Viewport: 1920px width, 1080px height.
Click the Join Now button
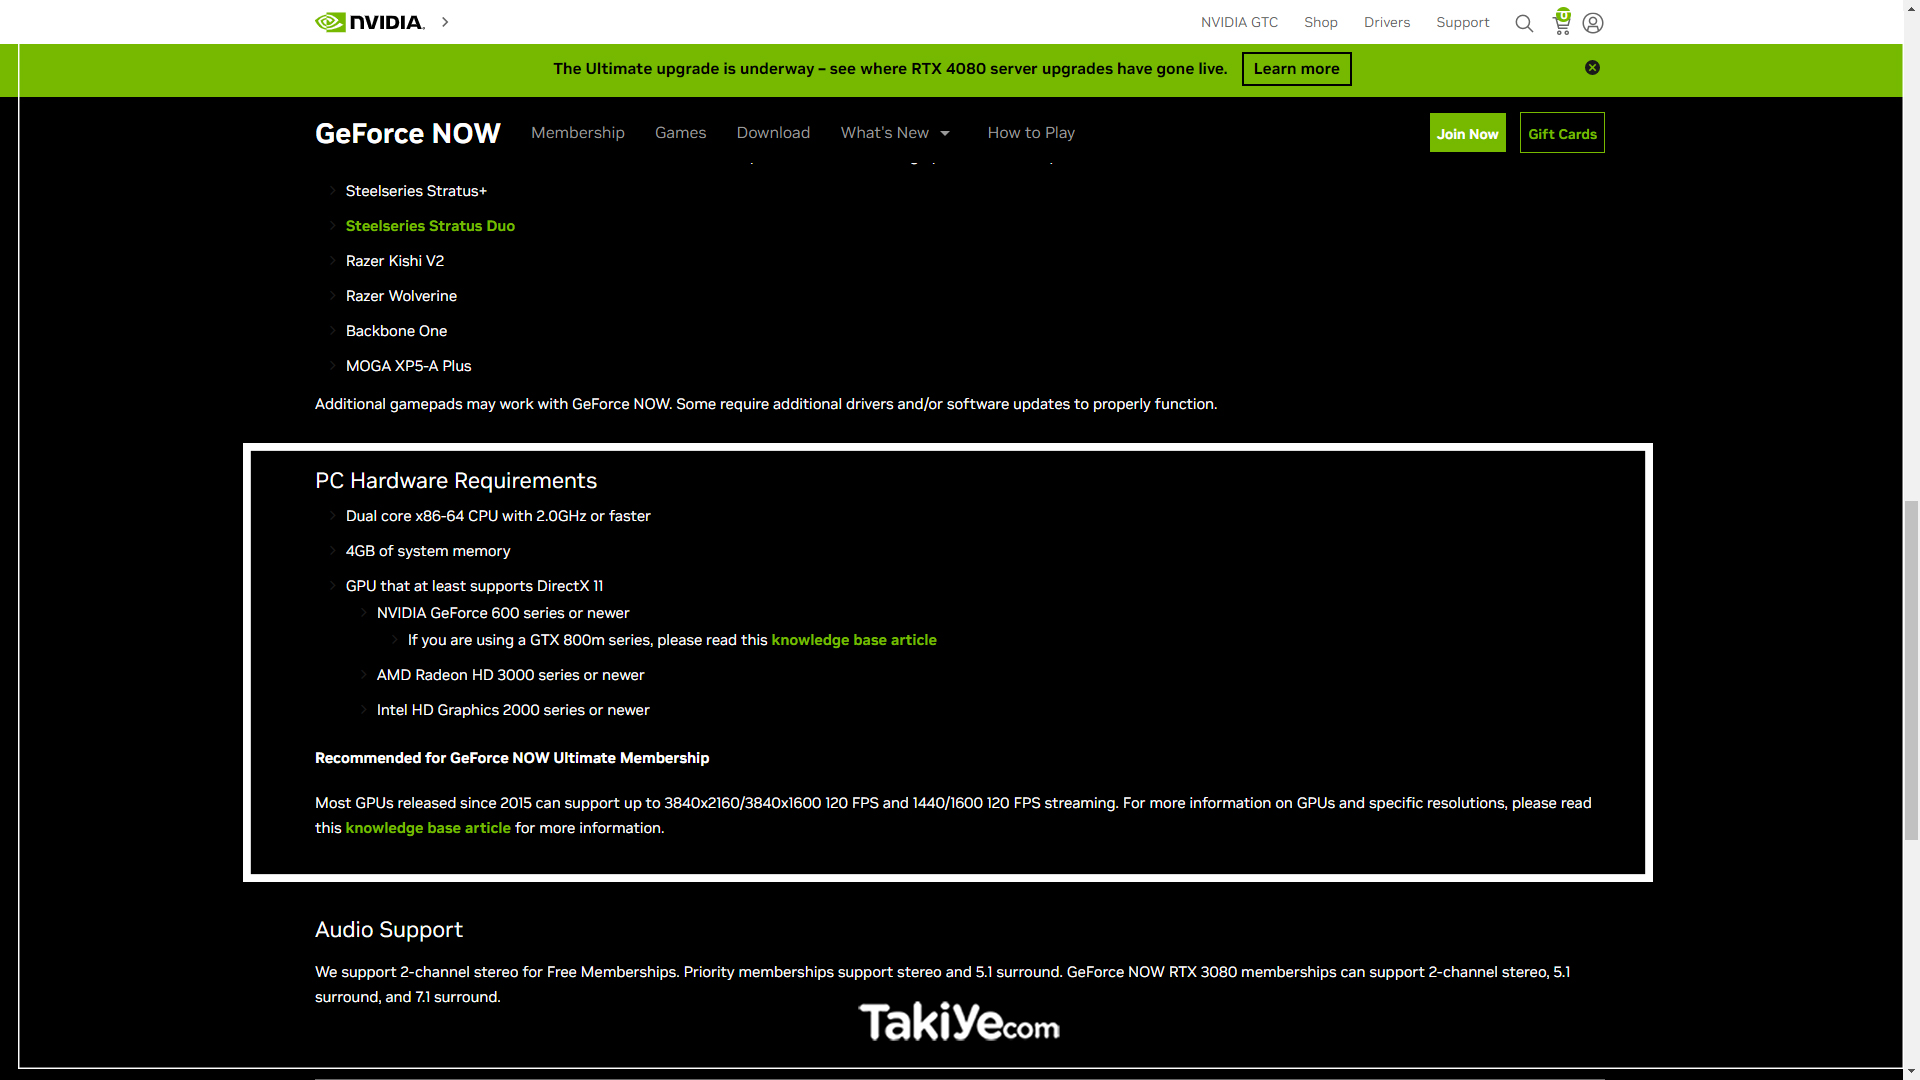1467,132
